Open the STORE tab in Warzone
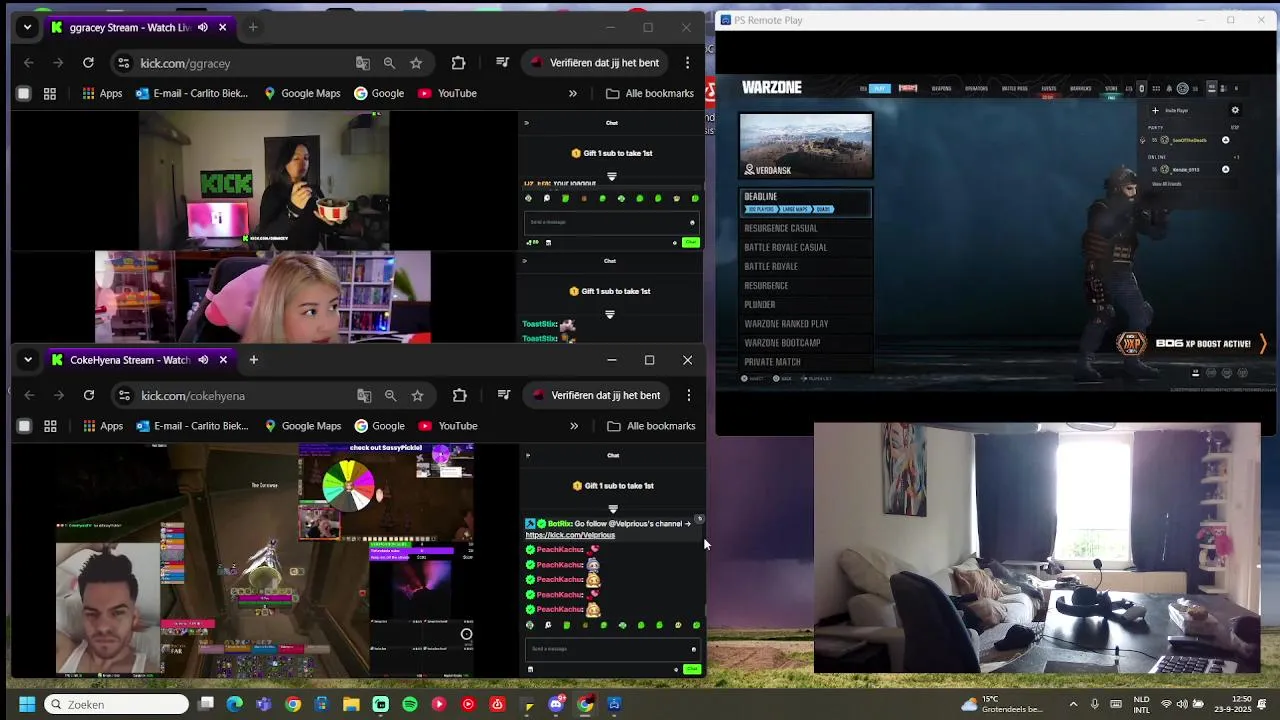The width and height of the screenshot is (1280, 720). tap(1111, 89)
